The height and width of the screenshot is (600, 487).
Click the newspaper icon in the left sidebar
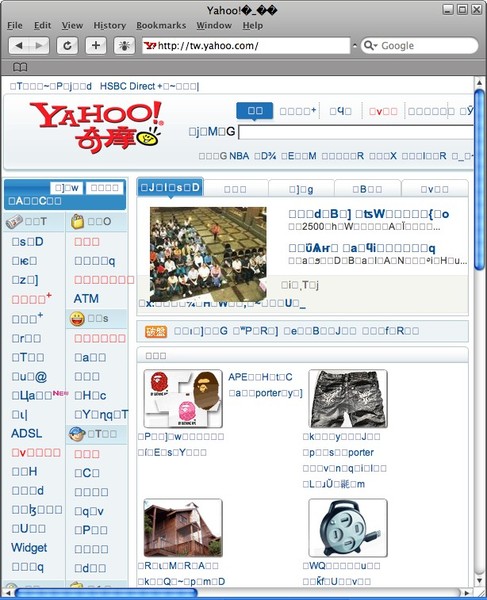tap(14, 222)
